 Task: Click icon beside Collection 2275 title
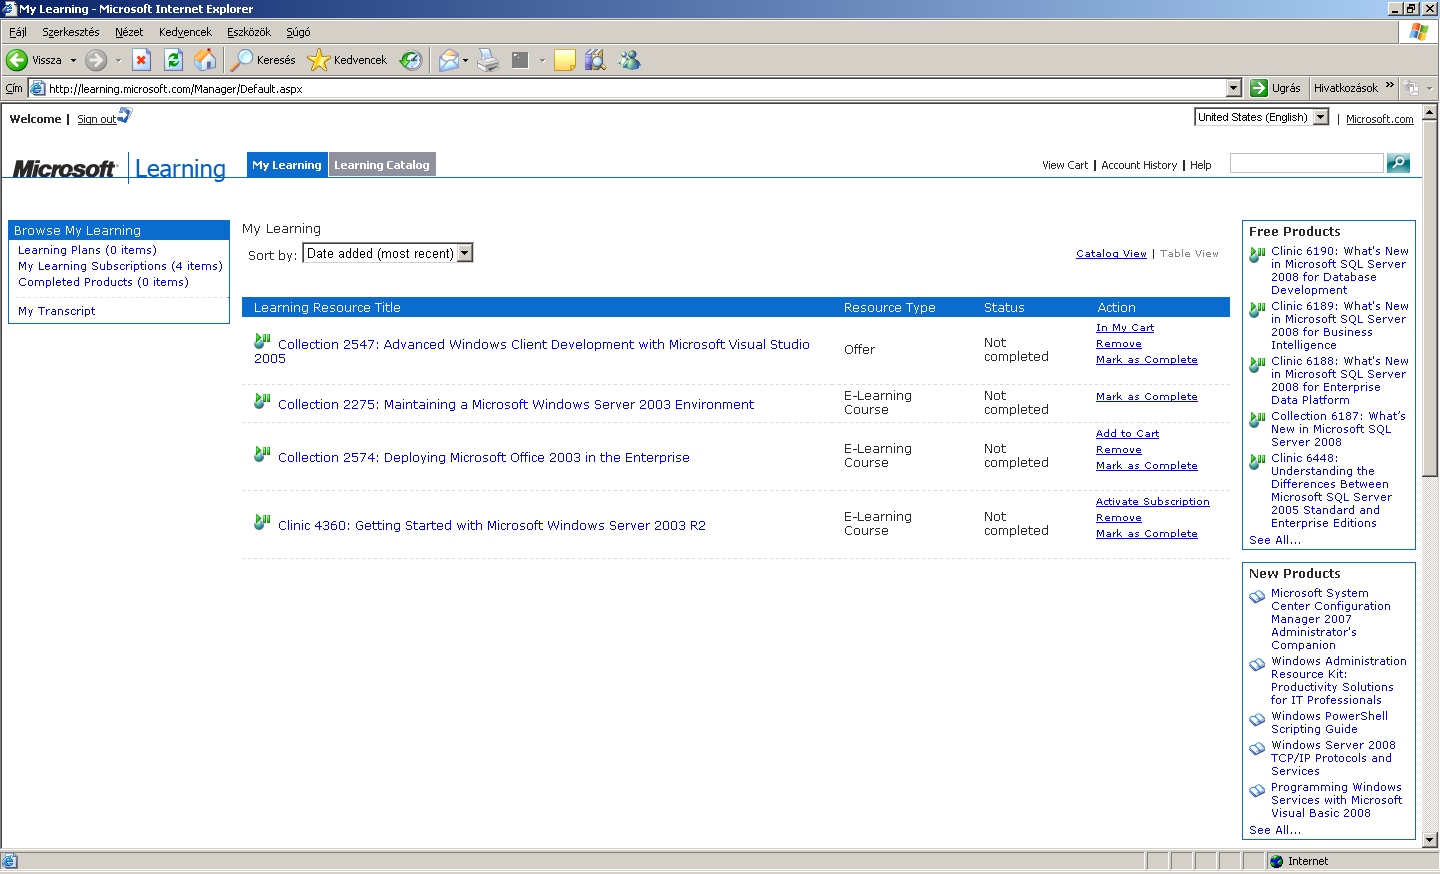(x=262, y=401)
